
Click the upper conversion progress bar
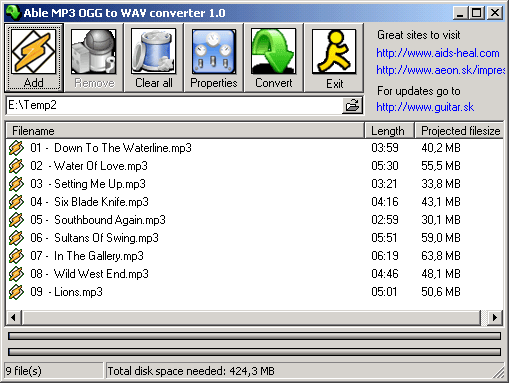(x=254, y=336)
